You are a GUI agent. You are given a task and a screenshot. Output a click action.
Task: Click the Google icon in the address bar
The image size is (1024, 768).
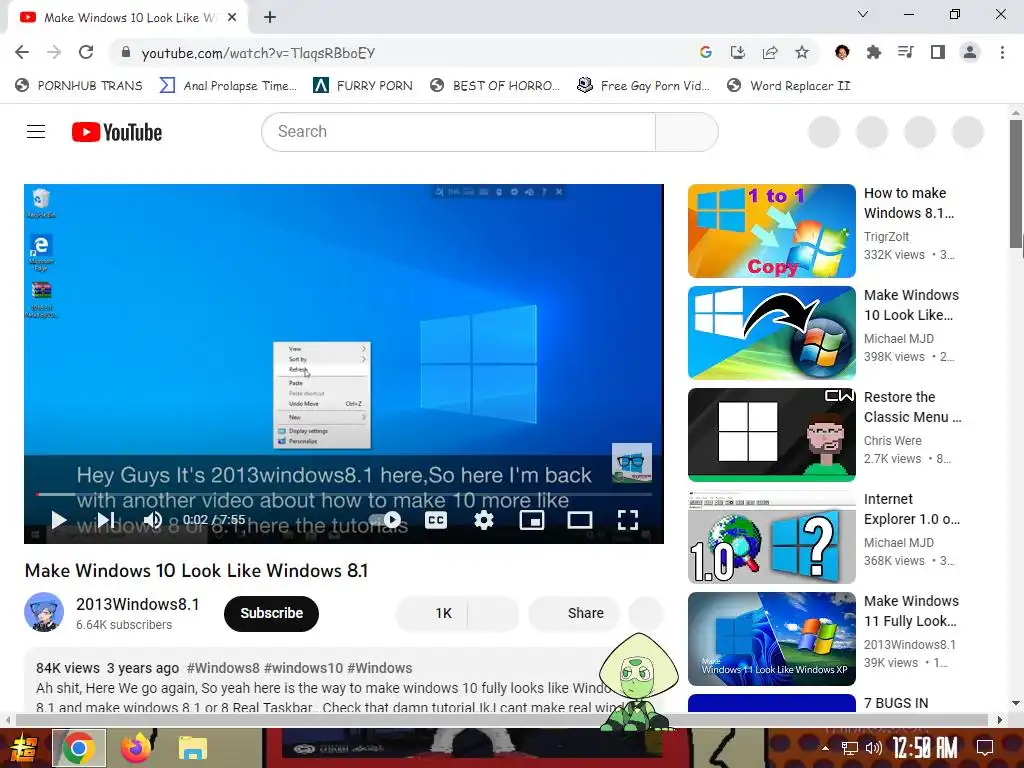[705, 53]
